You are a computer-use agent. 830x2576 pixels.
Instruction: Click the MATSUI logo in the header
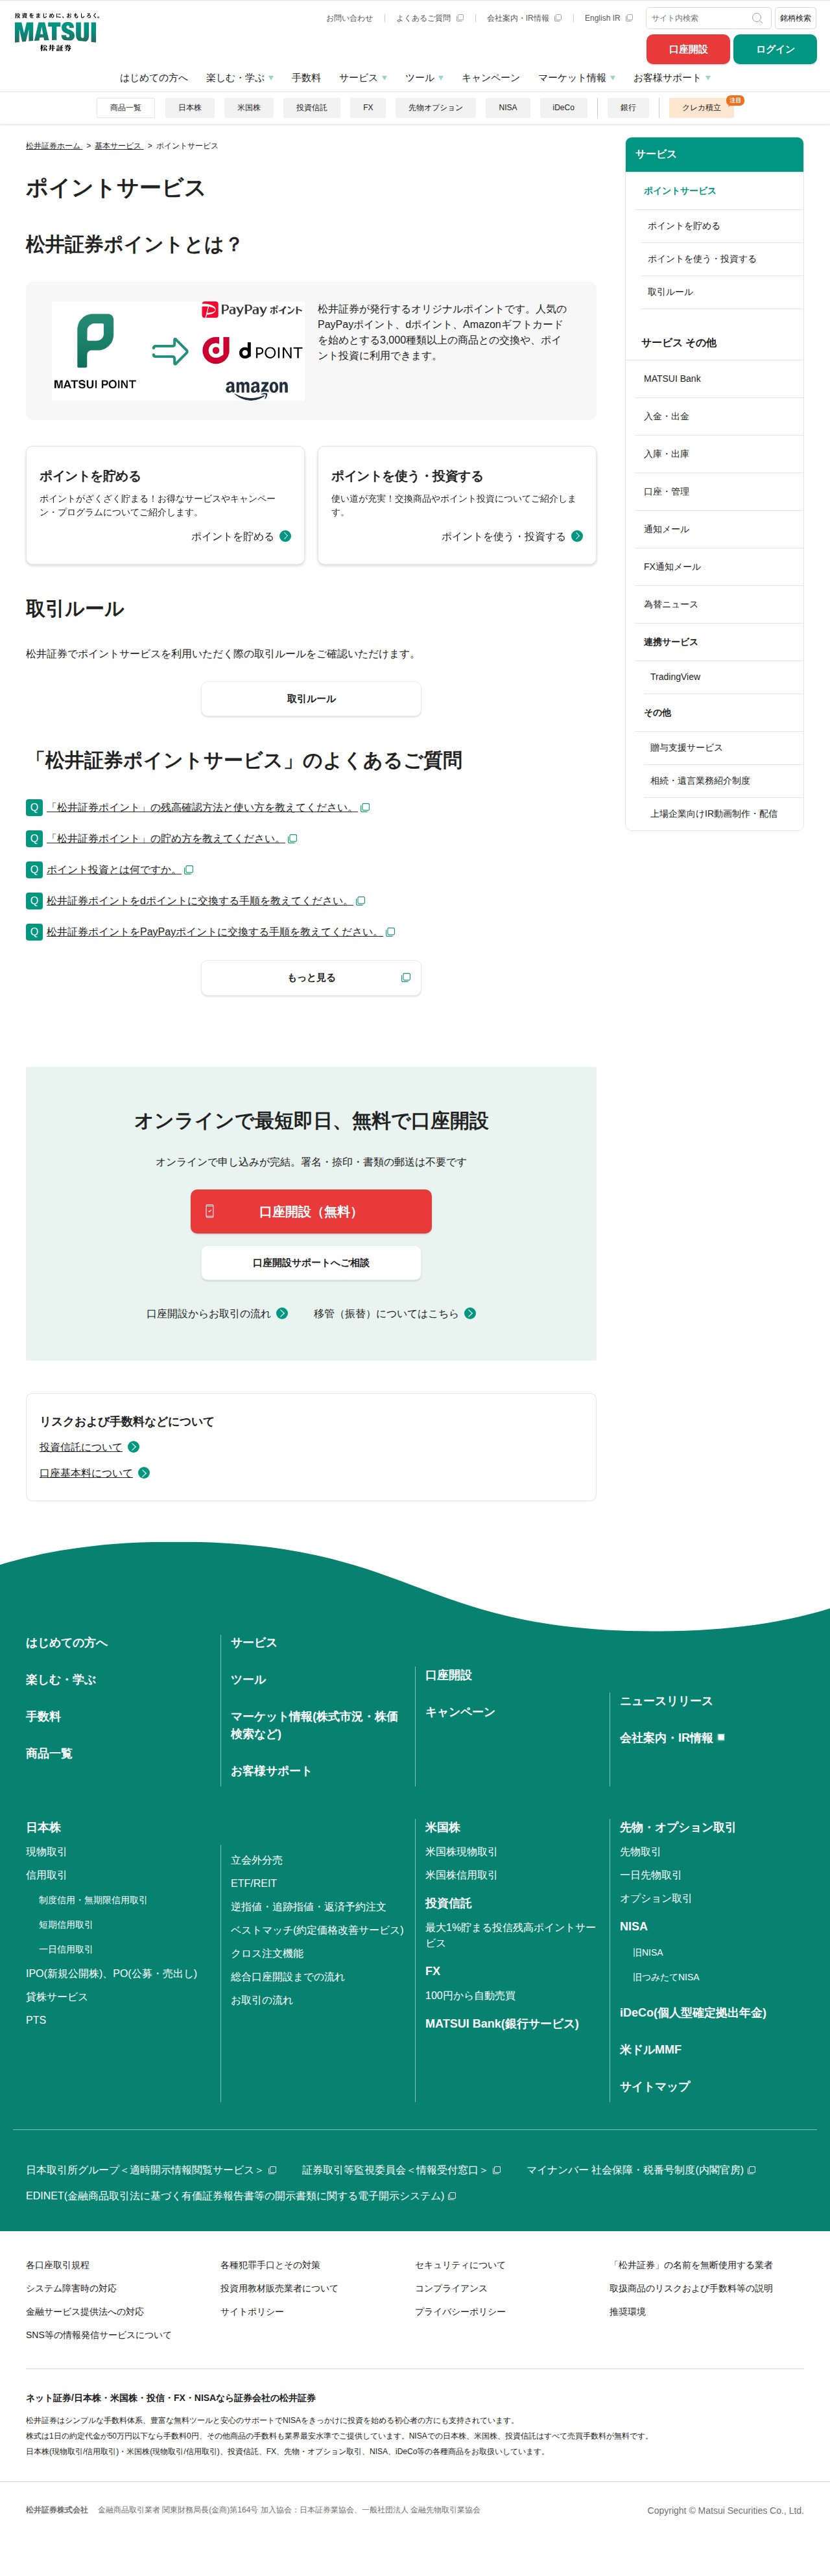click(x=56, y=32)
